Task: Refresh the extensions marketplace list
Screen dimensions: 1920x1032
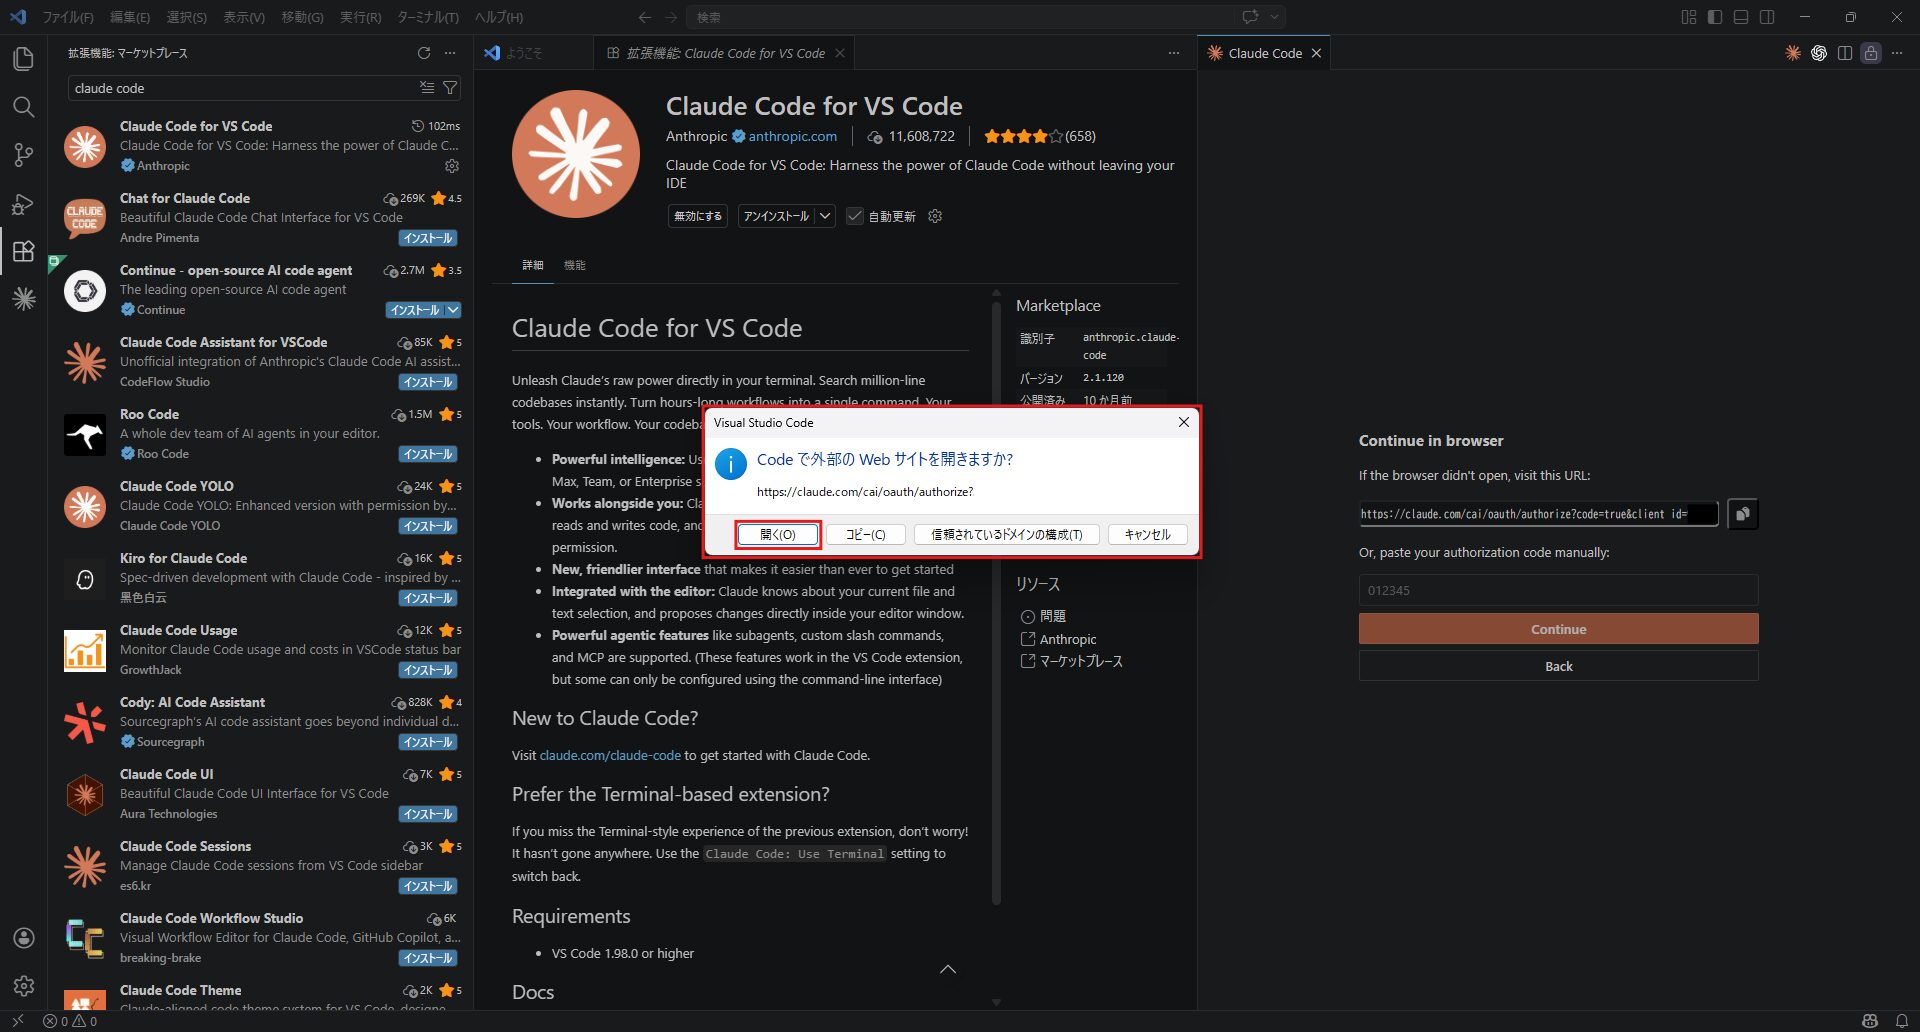Action: coord(424,53)
